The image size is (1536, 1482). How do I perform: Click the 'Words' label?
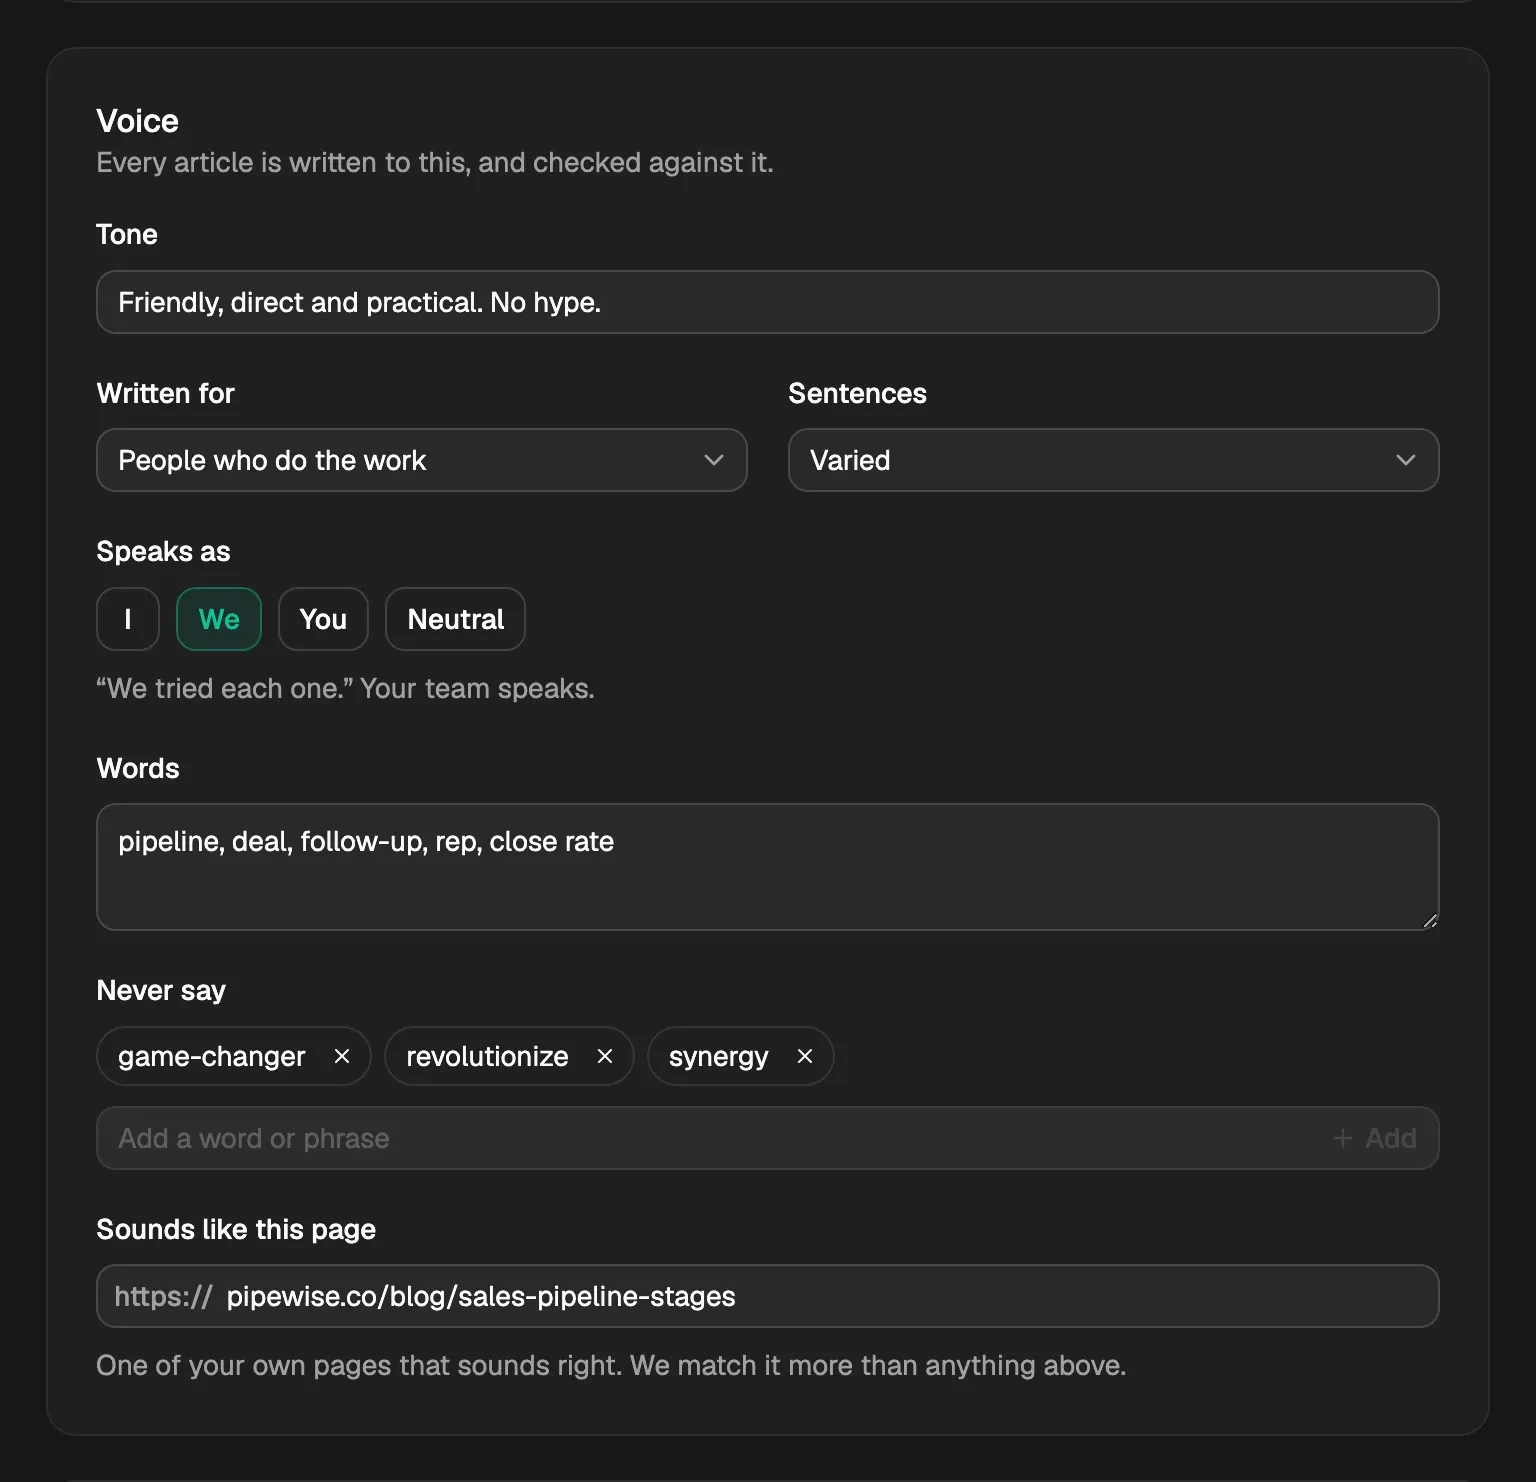pyautogui.click(x=138, y=768)
